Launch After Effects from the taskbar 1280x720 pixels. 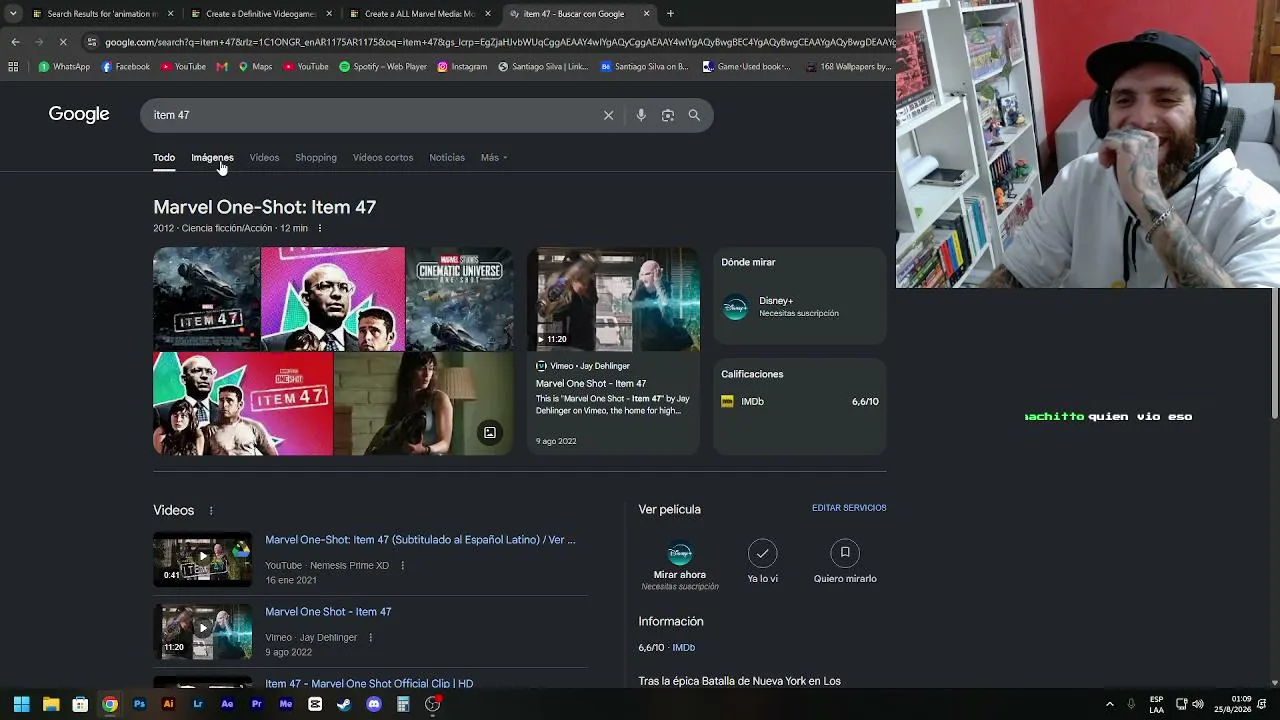(227, 704)
